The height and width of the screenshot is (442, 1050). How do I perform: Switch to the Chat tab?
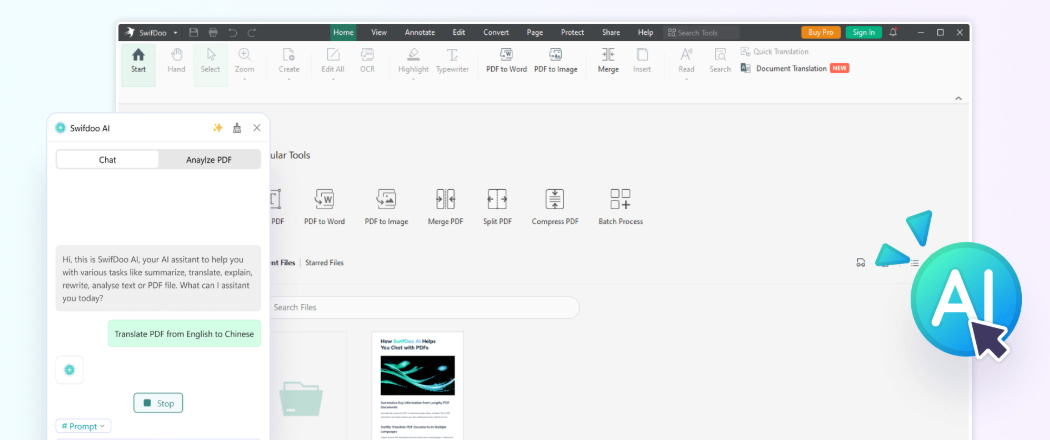click(x=108, y=159)
